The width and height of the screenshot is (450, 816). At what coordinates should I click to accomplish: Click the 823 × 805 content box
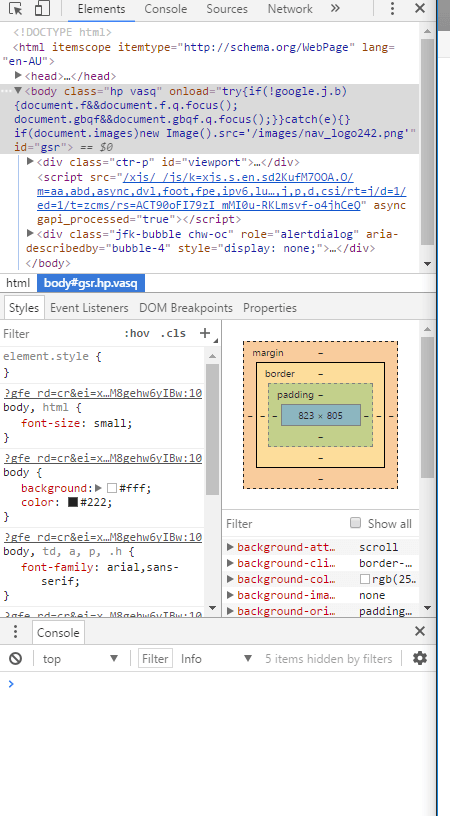(320, 415)
